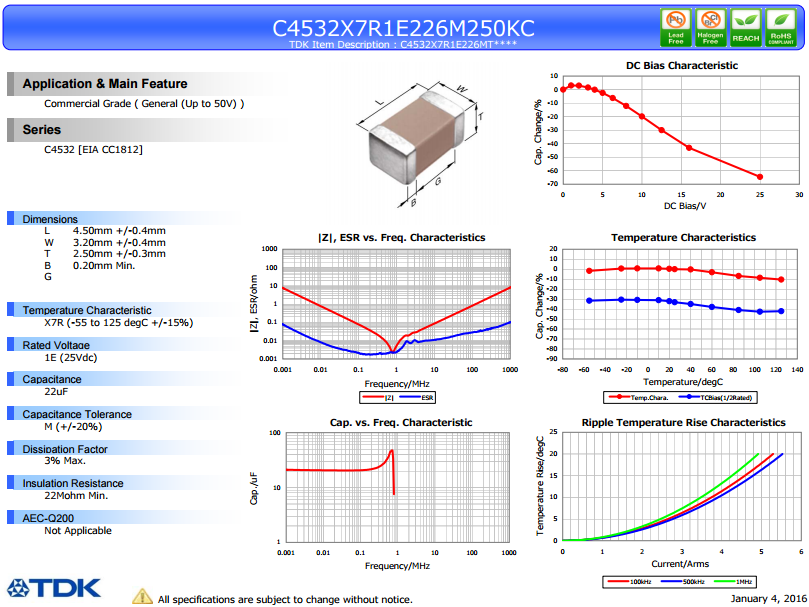
Task: Click the Series section heading
Action: (42, 130)
